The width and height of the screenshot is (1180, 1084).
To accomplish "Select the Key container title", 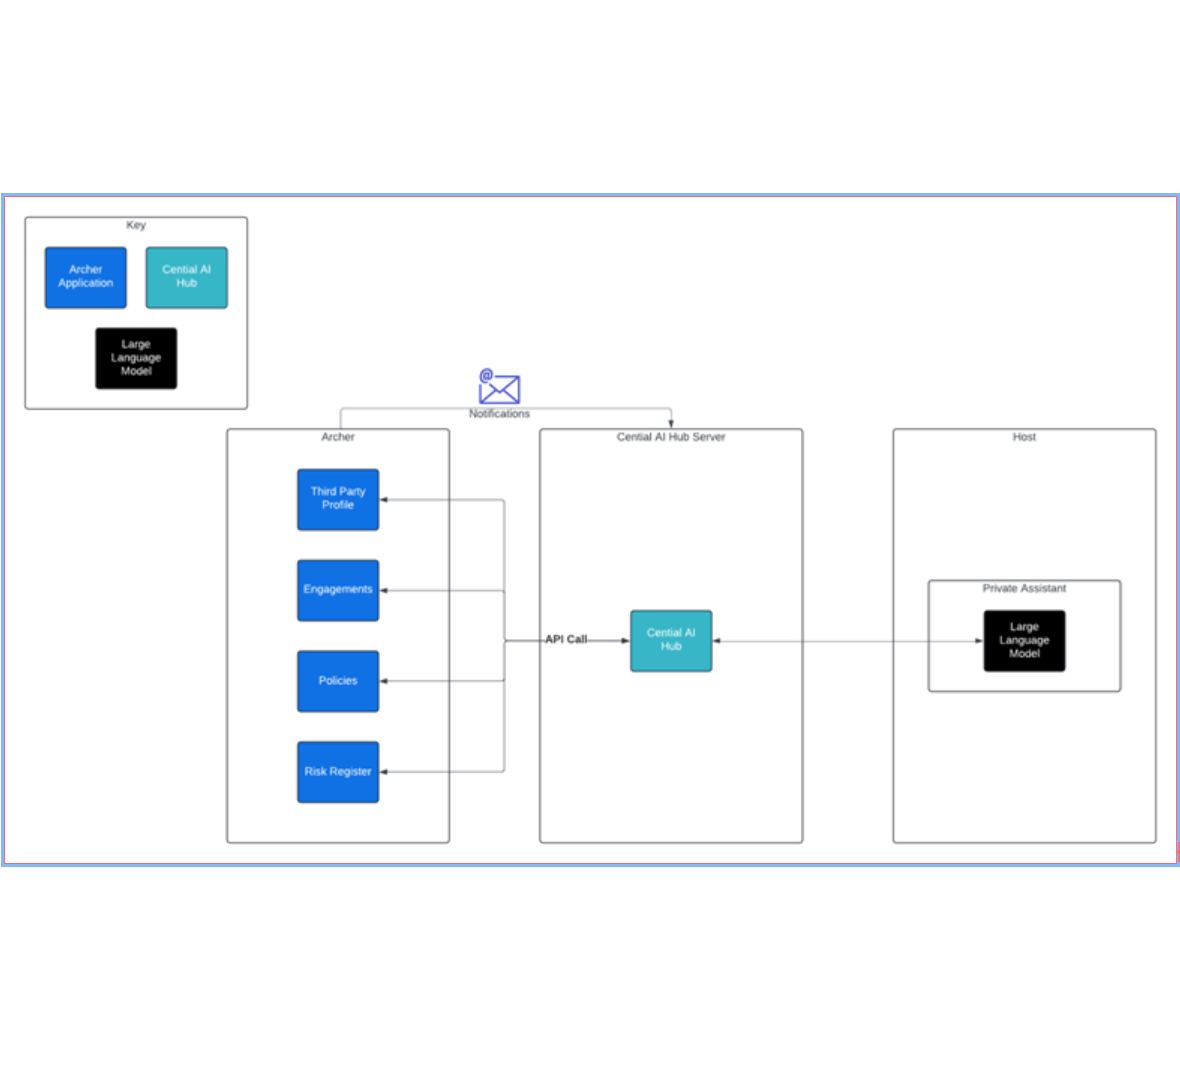I will (136, 225).
